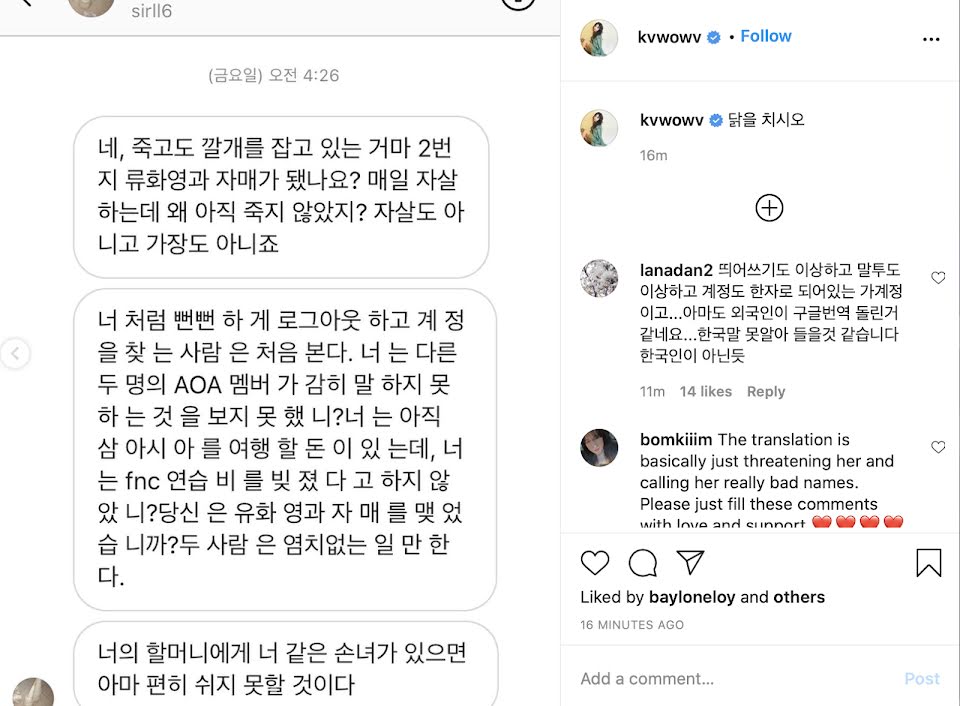960x706 pixels.
Task: Go to the previous image with left arrow
Action: (x=15, y=353)
